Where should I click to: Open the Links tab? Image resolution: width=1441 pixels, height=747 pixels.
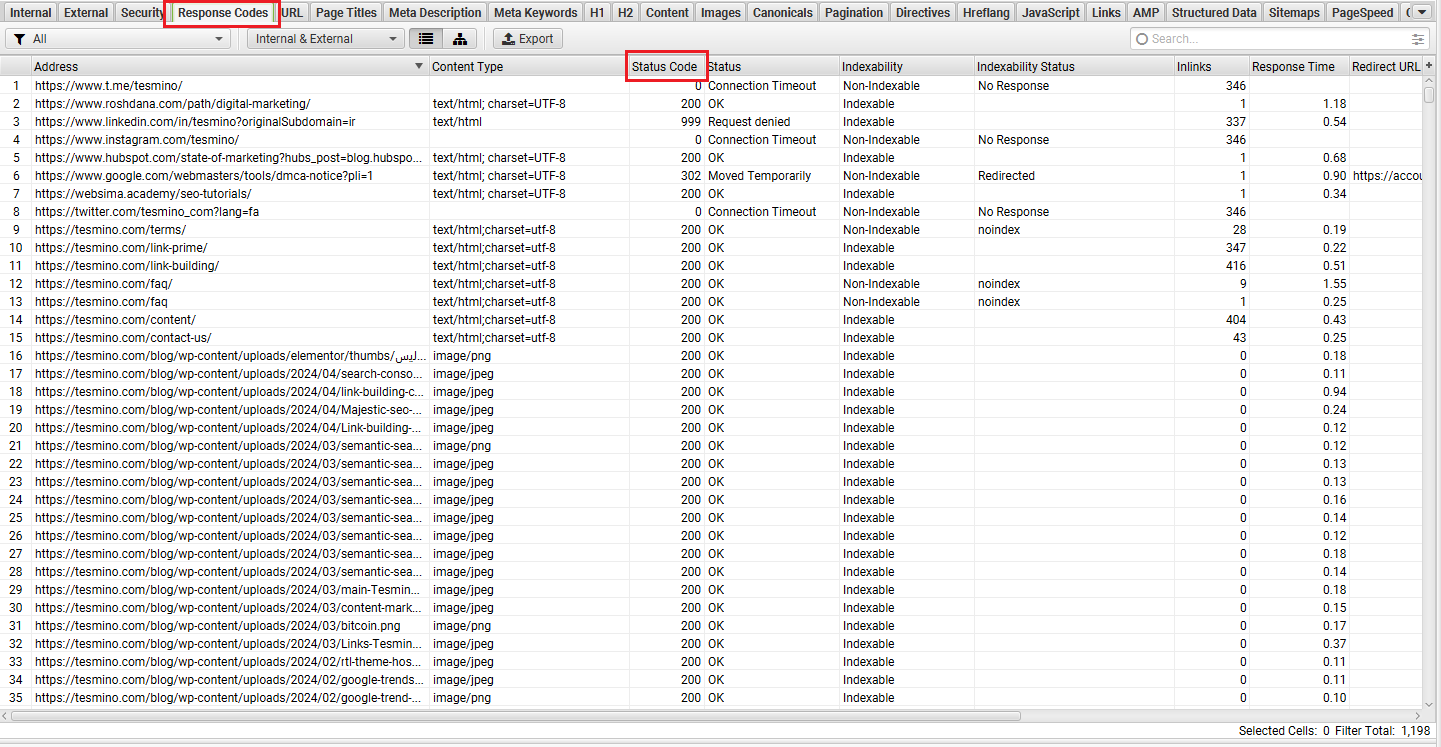(x=1106, y=13)
